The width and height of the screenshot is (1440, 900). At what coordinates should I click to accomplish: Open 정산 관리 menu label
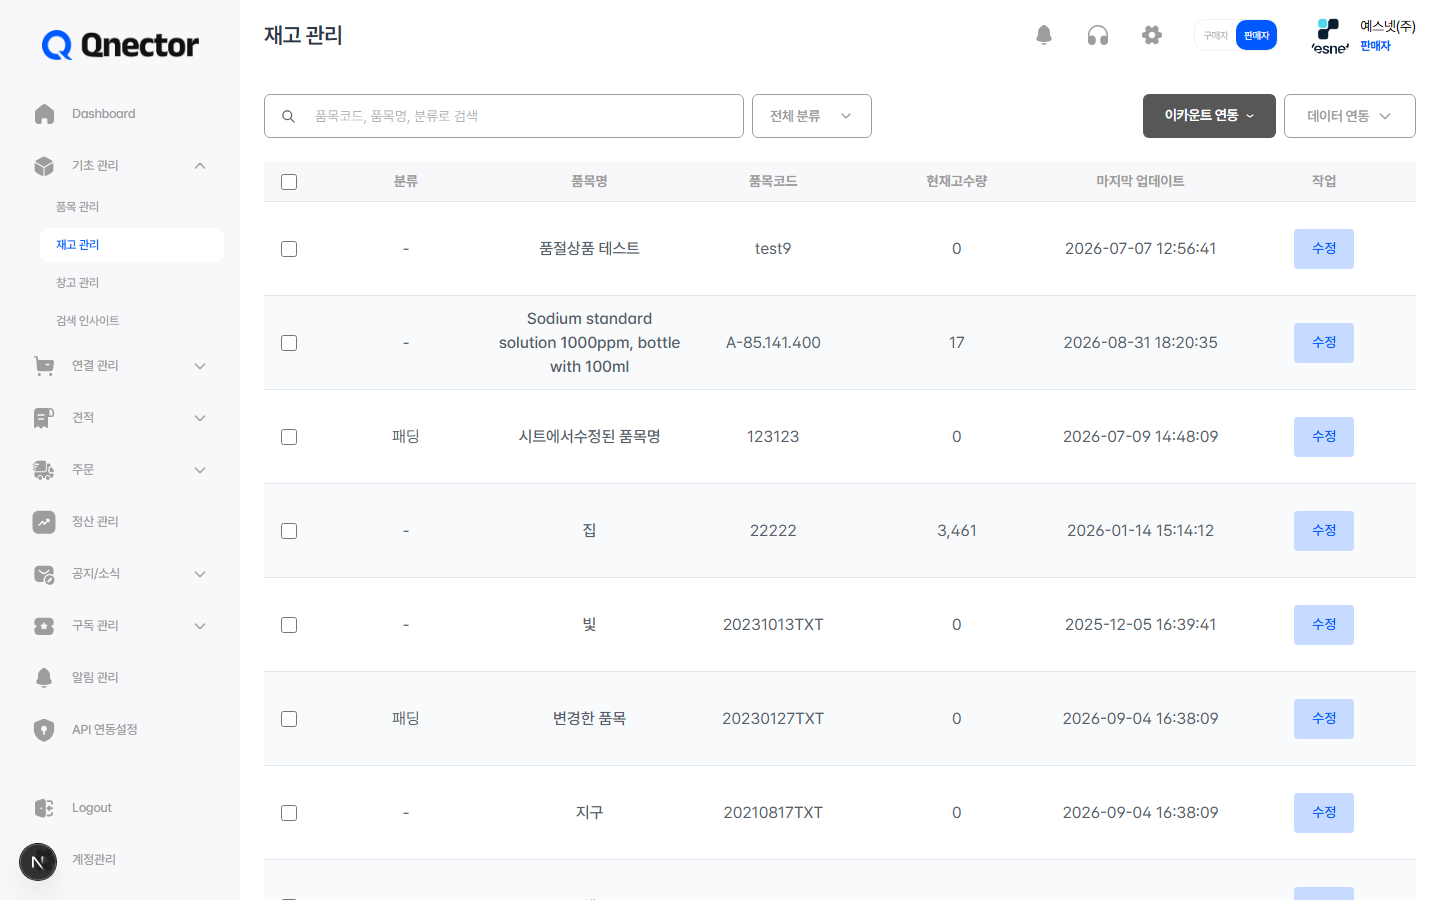click(x=95, y=522)
